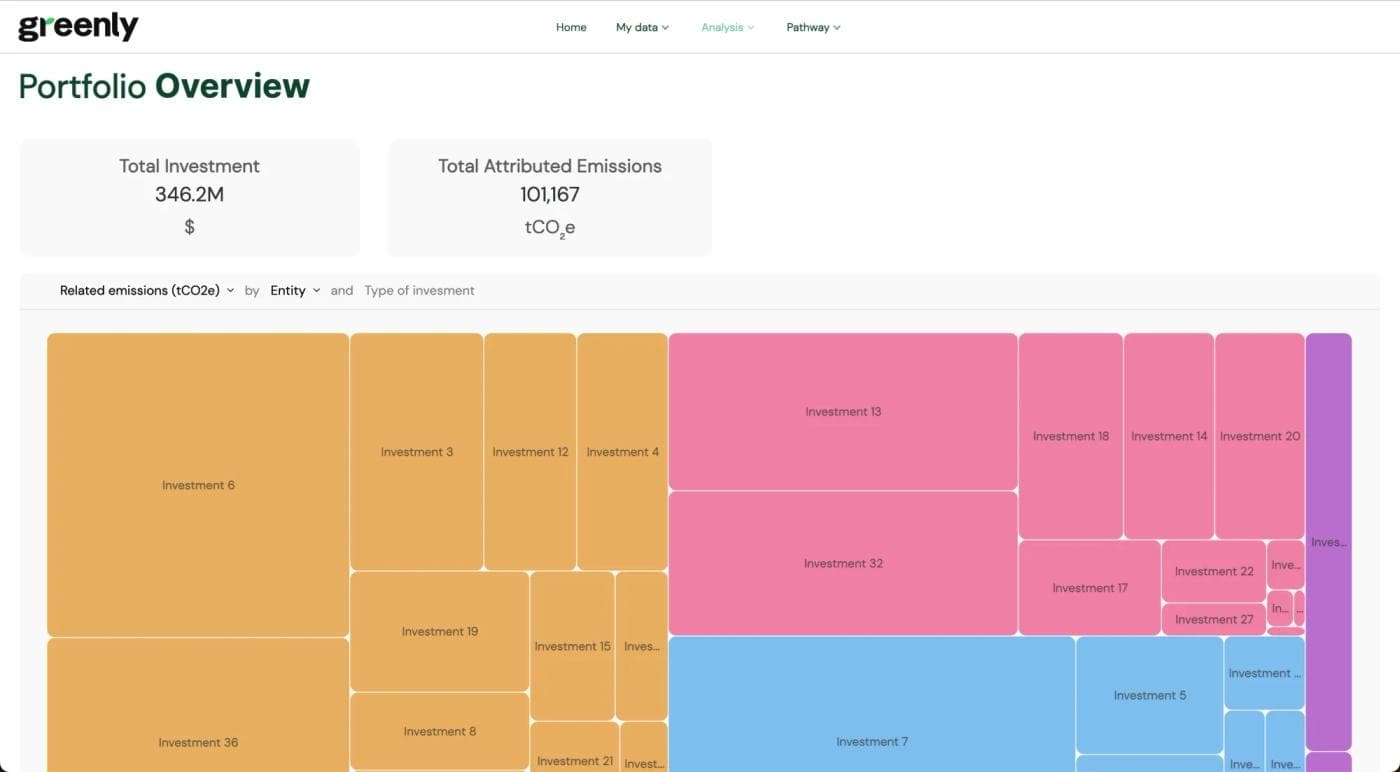This screenshot has width=1400, height=772.
Task: Expand the Pathway menu
Action: (812, 27)
